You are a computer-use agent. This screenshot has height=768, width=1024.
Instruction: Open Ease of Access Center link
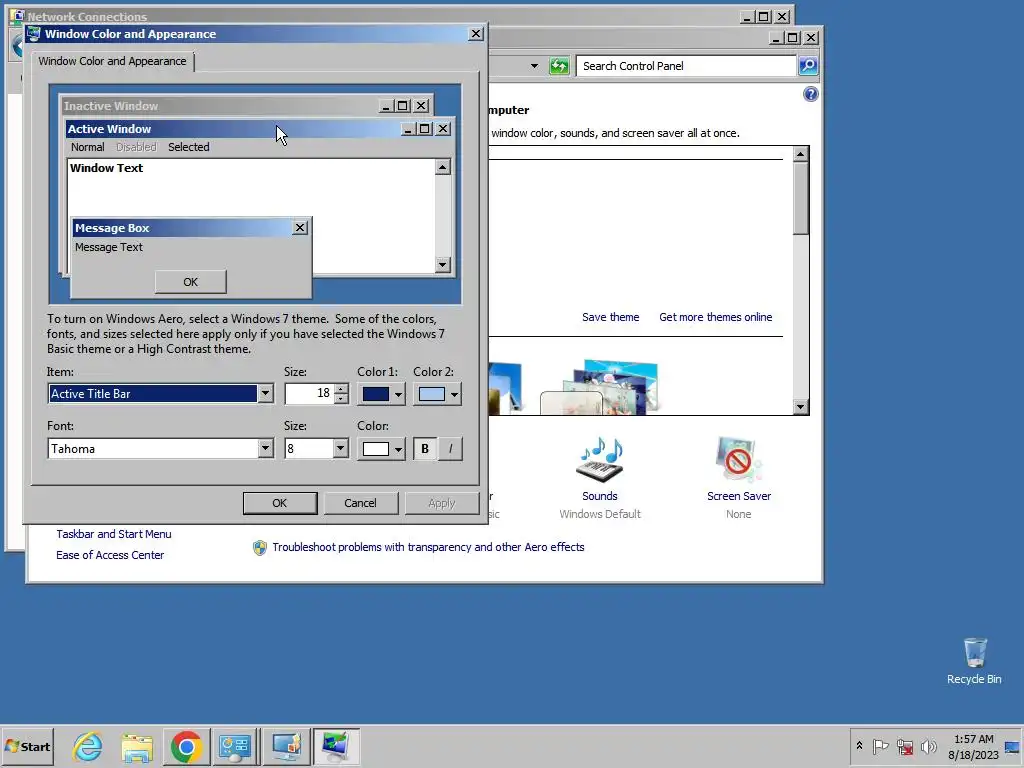click(110, 554)
